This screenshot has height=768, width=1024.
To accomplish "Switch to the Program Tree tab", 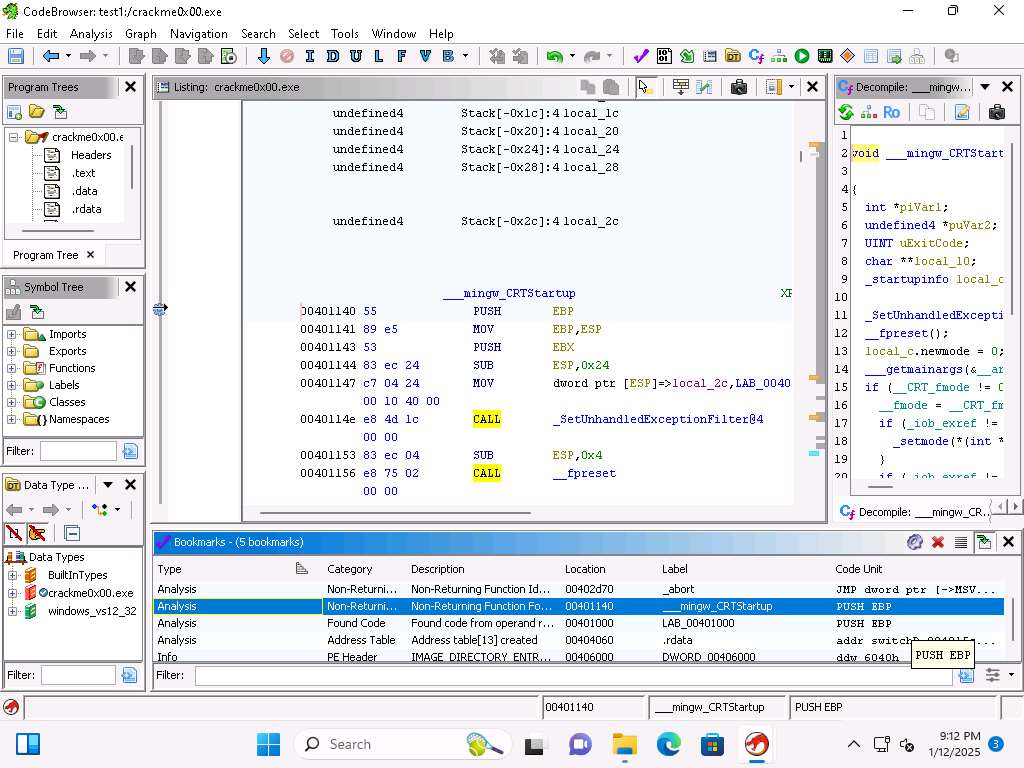I will pos(45,255).
